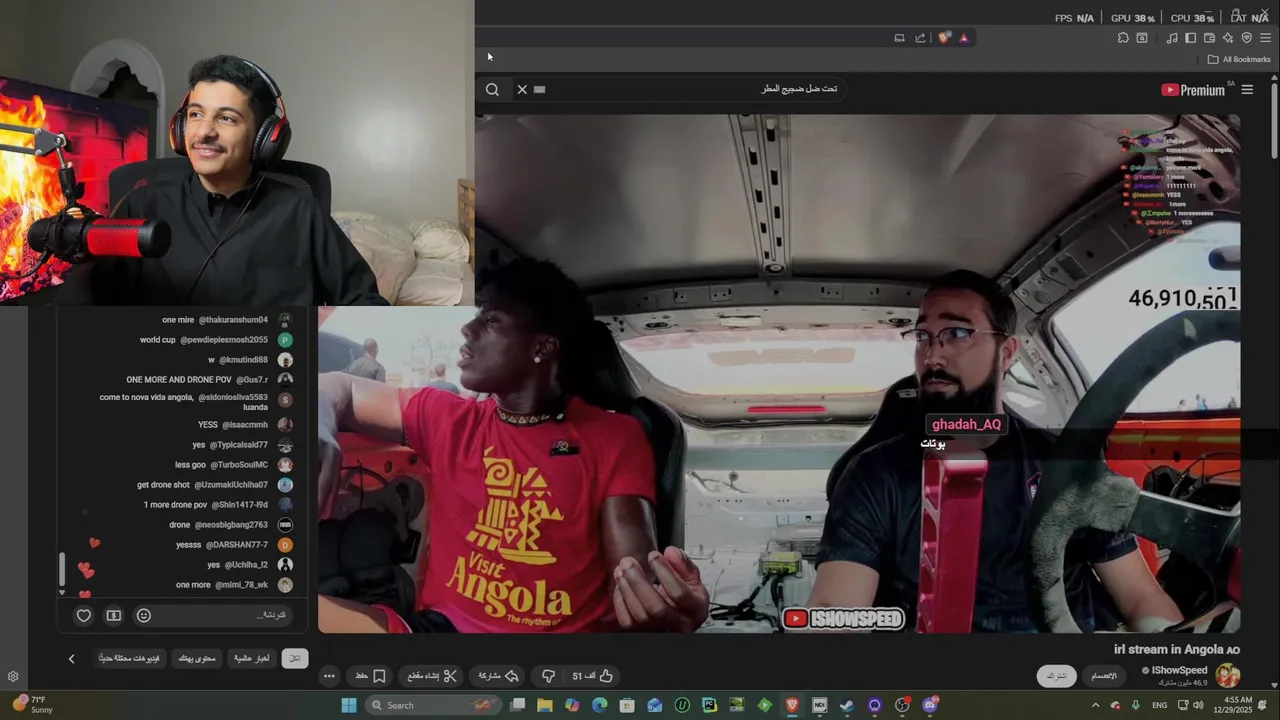The width and height of the screenshot is (1280, 720).
Task: Toggle the browser sidebar panel icon
Action: tap(1191, 38)
